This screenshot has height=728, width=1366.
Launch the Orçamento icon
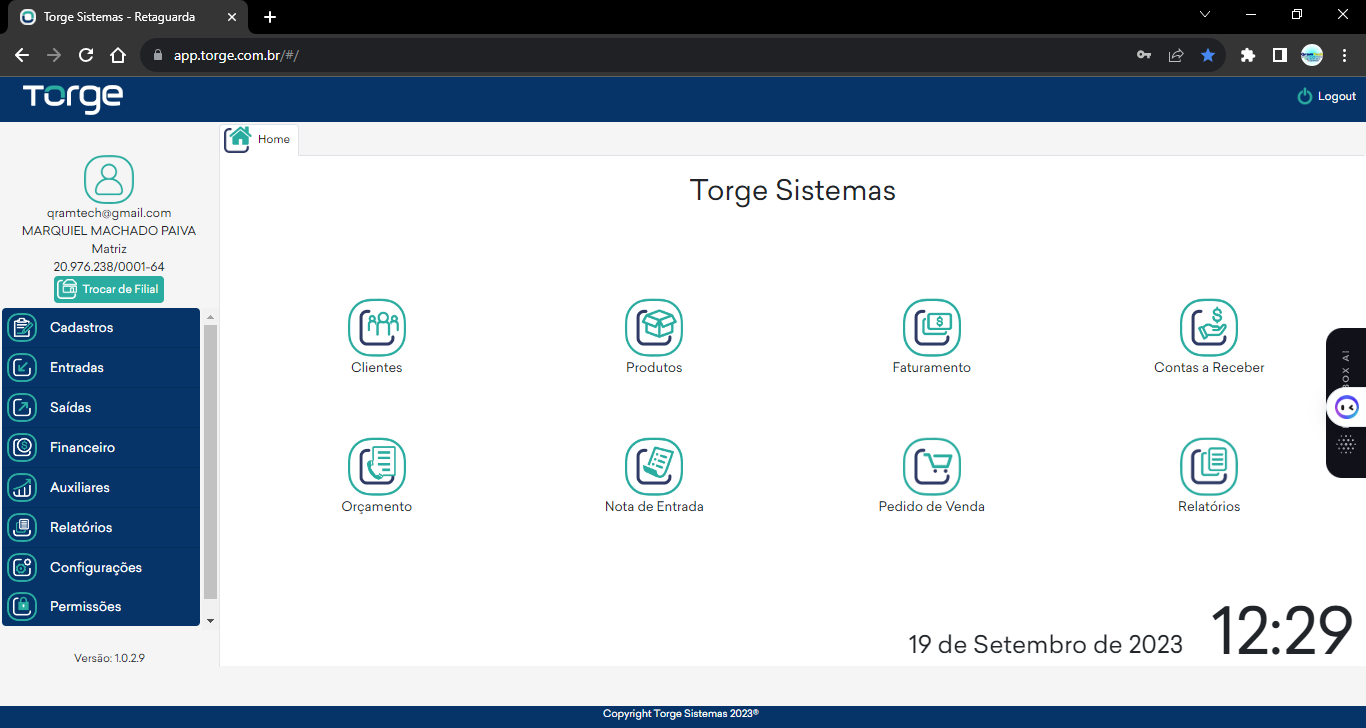coord(377,467)
